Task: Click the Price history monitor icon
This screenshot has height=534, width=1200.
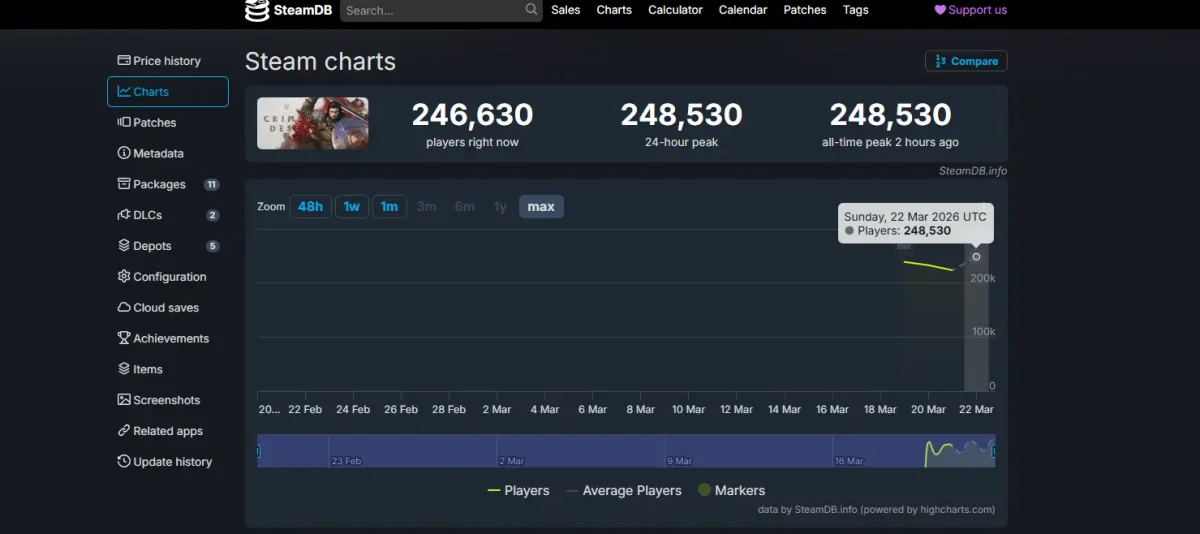Action: [x=124, y=61]
